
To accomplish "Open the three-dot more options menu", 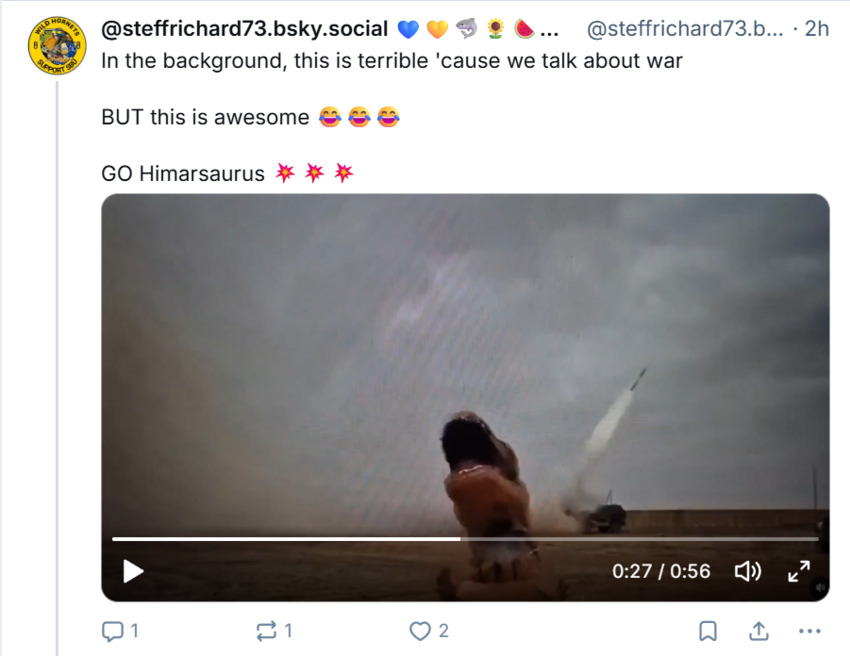I will [x=810, y=631].
